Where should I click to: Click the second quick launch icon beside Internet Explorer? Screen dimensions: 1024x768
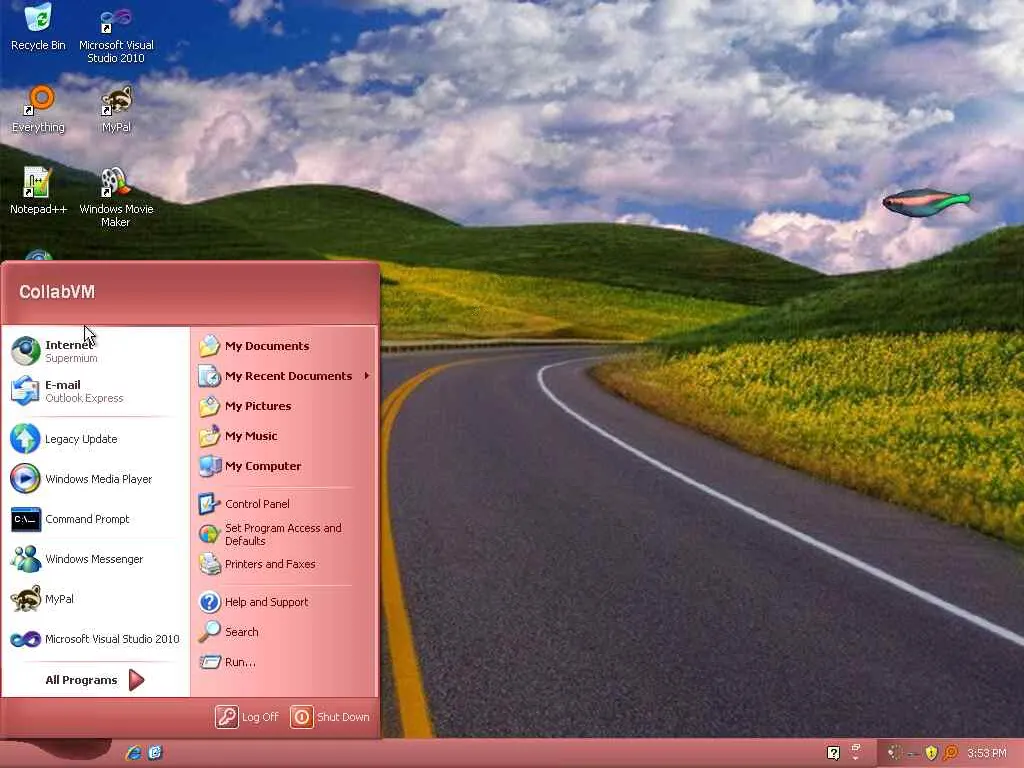point(155,753)
